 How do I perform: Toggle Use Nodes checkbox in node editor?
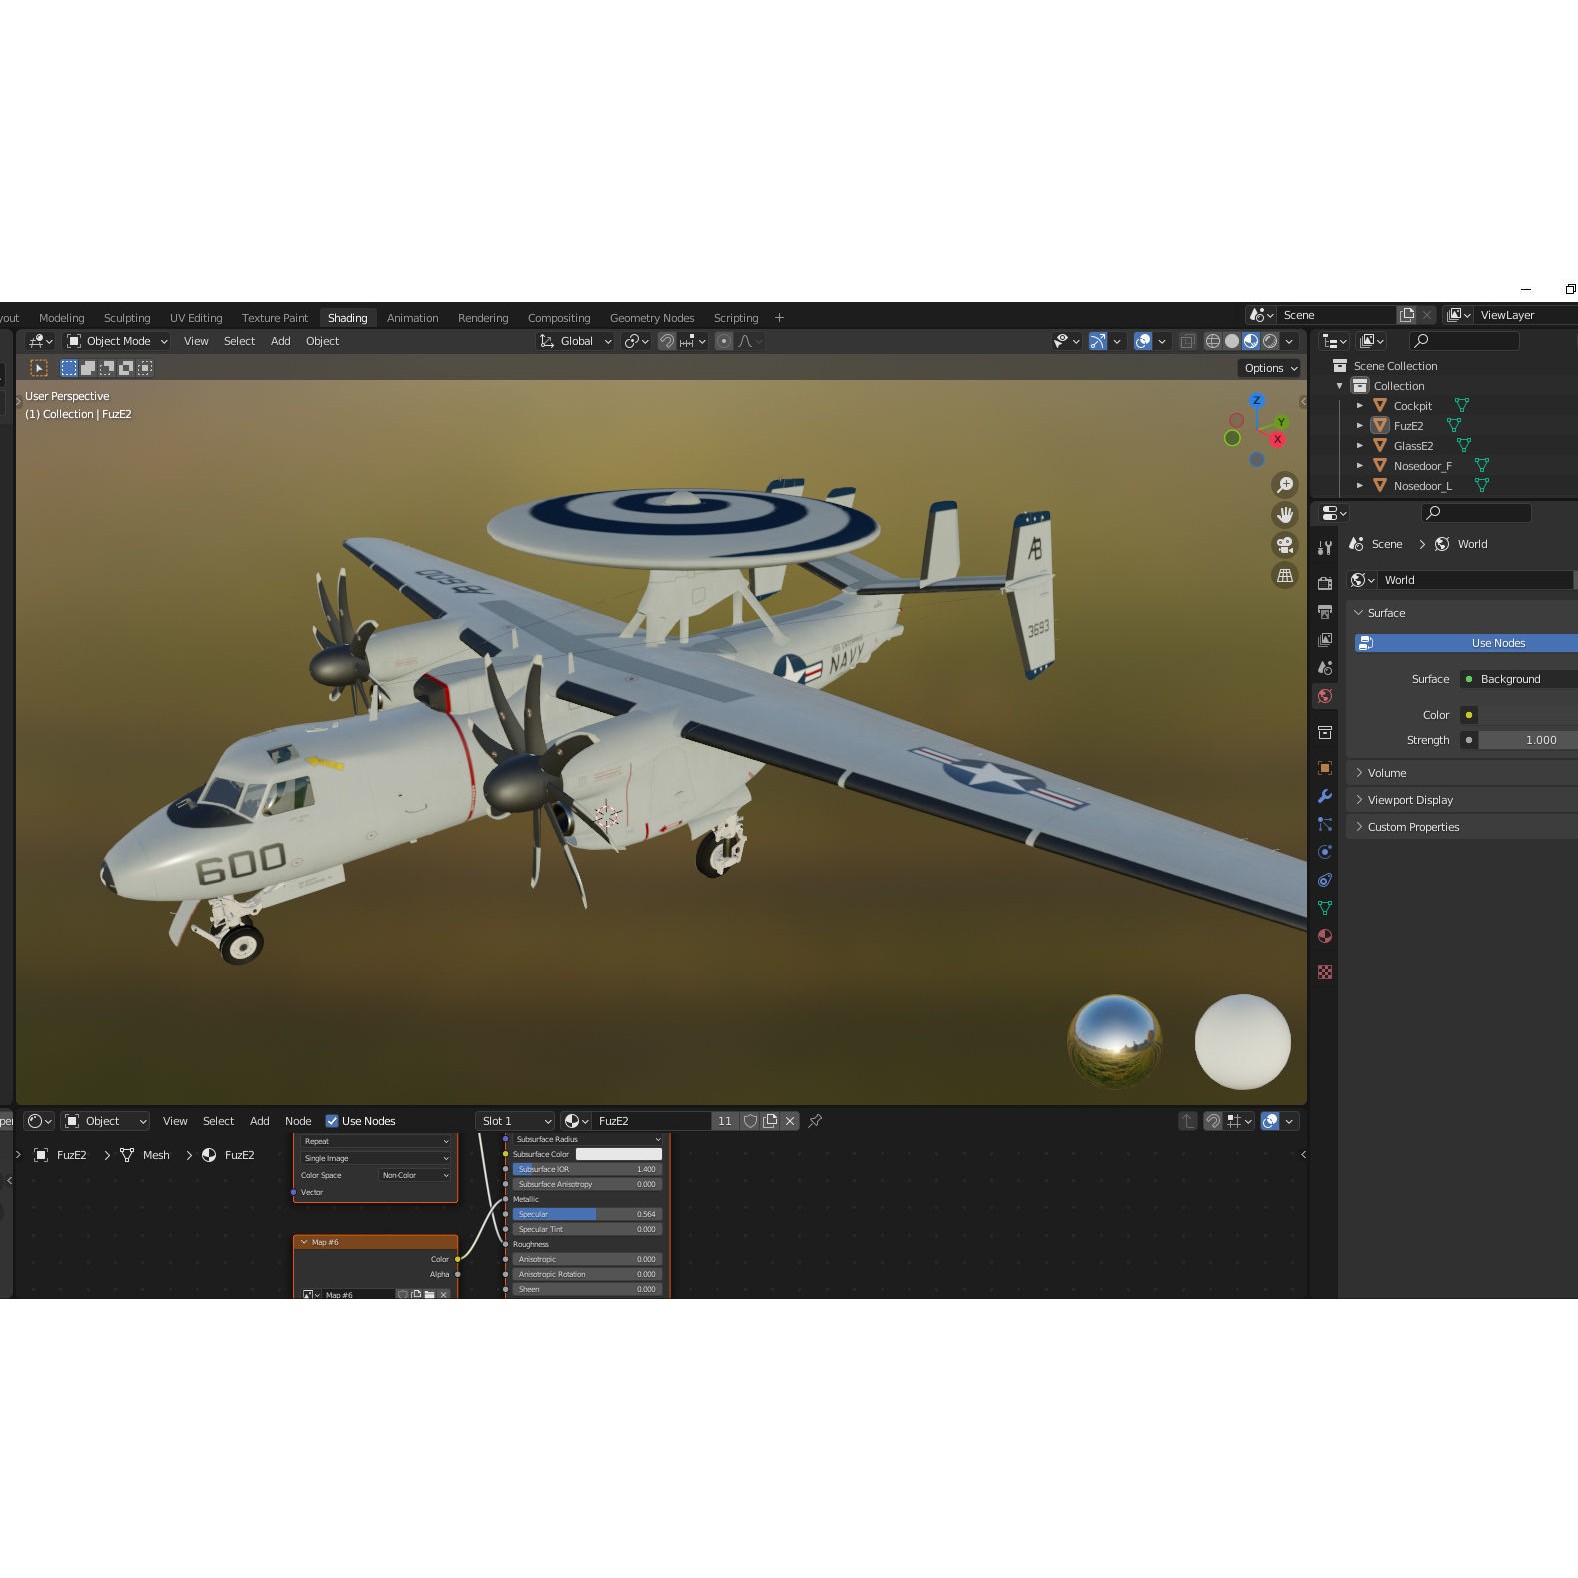(x=332, y=1121)
